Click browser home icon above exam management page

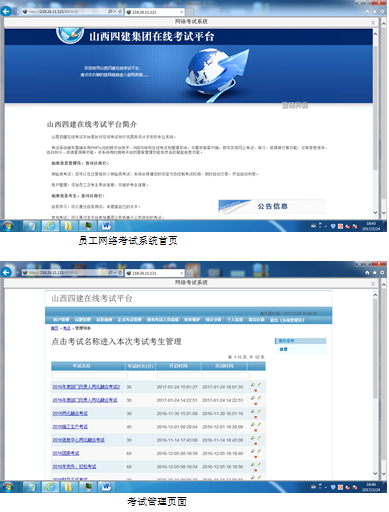click(367, 273)
